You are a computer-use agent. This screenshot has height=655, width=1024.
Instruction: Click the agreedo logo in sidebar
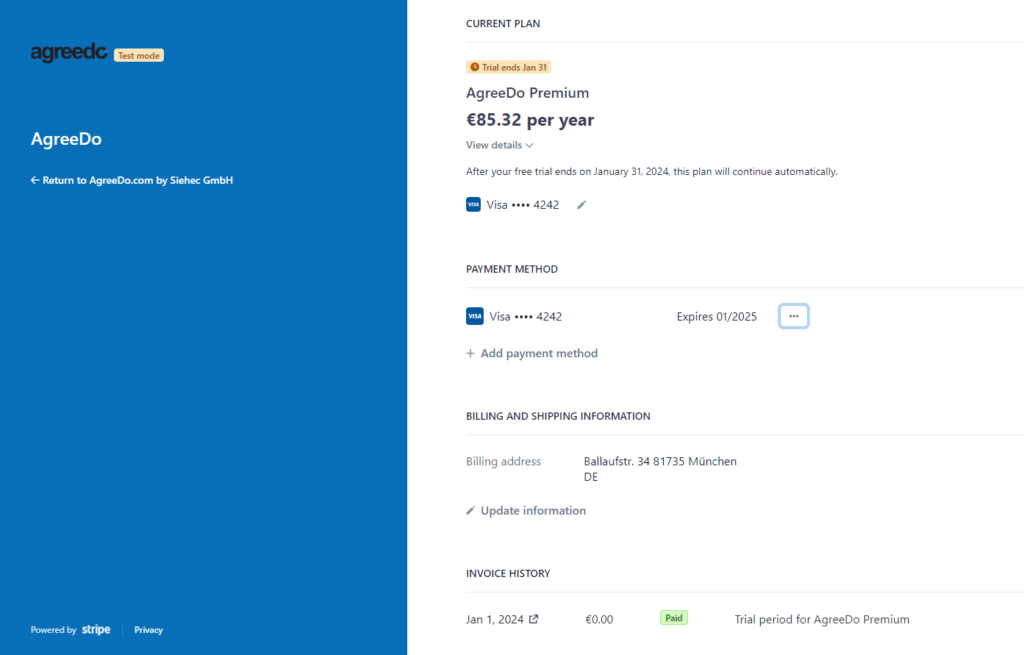[x=69, y=52]
